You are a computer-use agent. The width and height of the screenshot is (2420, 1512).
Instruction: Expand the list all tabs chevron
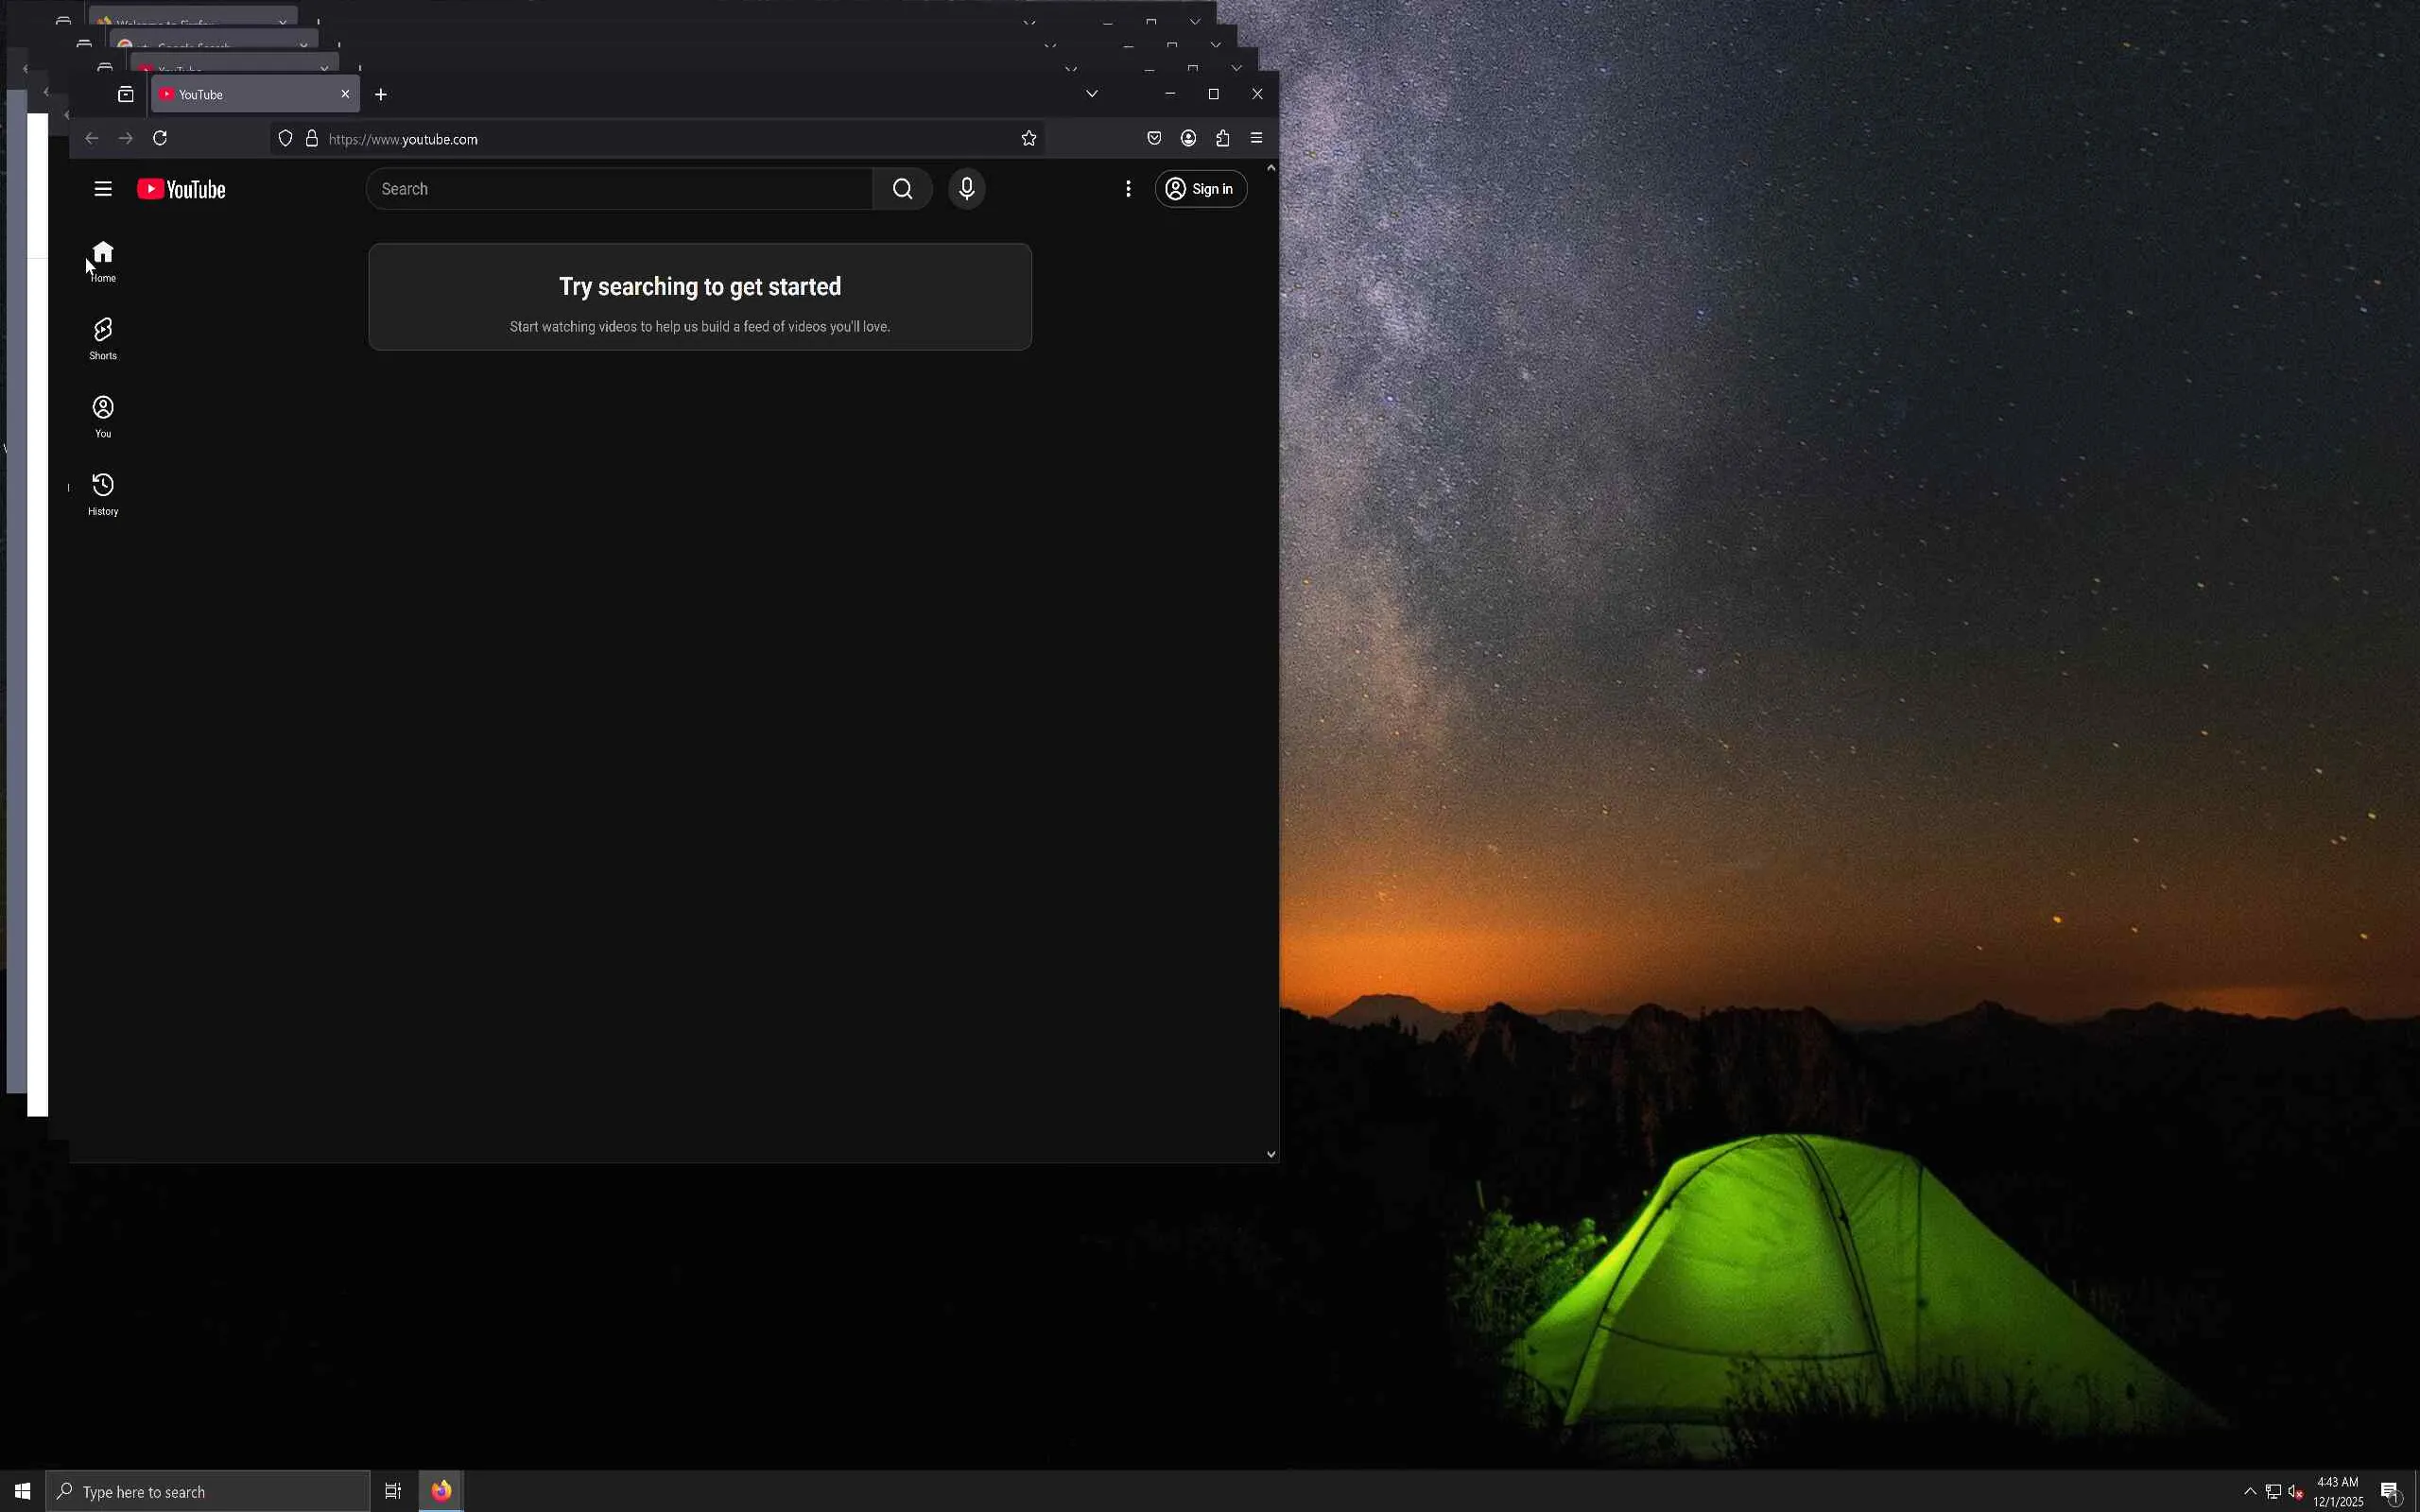(x=1092, y=94)
